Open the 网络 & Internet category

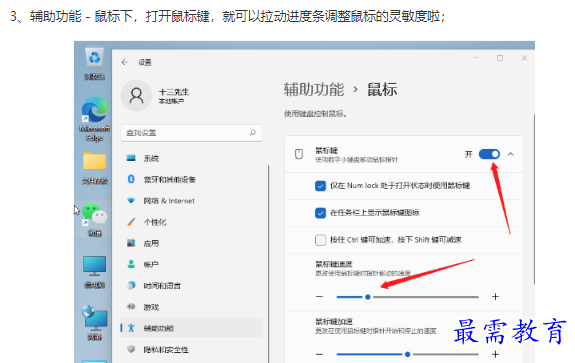point(191,201)
